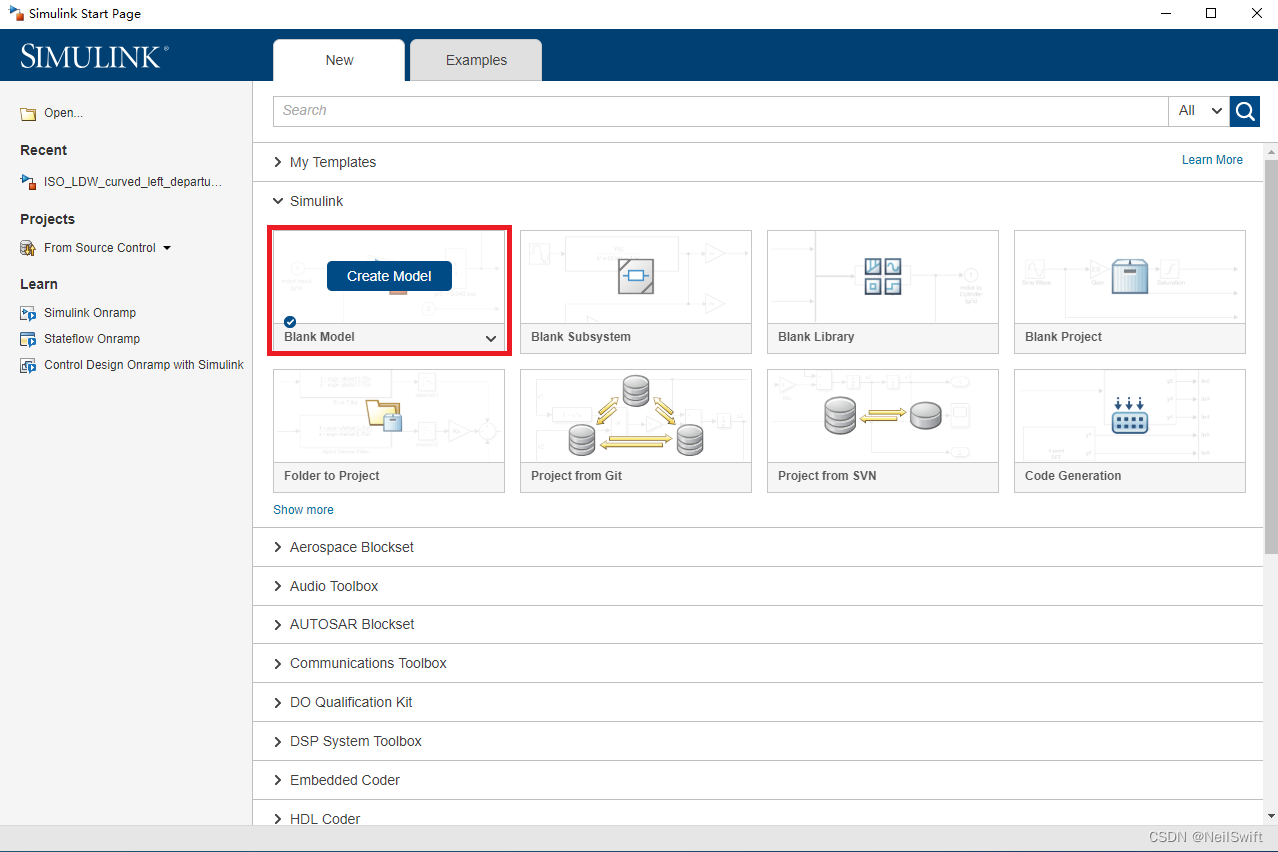Viewport: 1278px width, 852px height.
Task: Expand the My Templates section
Action: pos(278,162)
